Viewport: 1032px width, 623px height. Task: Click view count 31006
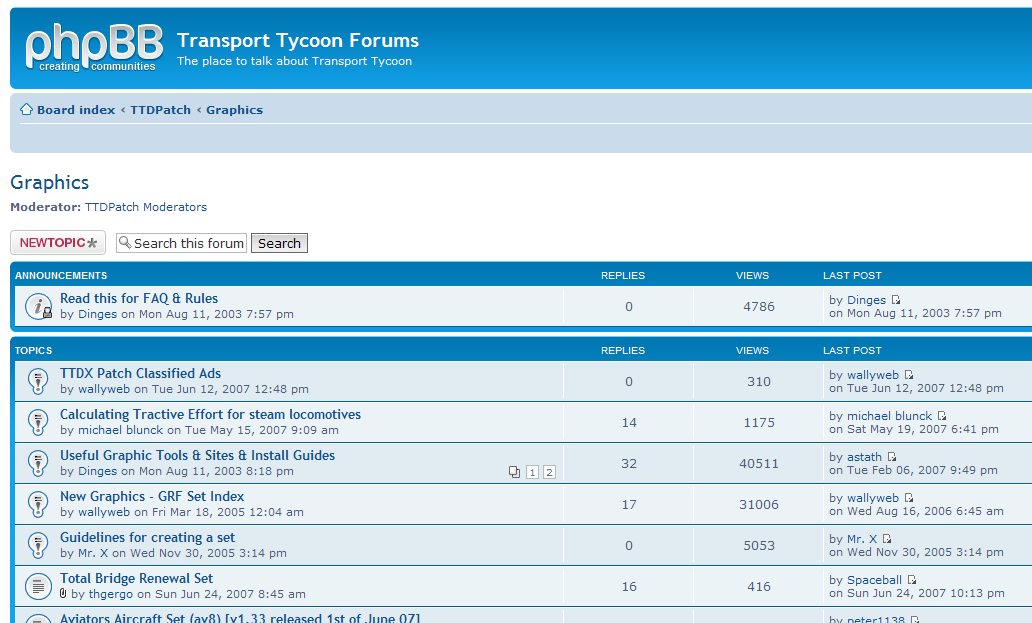click(759, 504)
